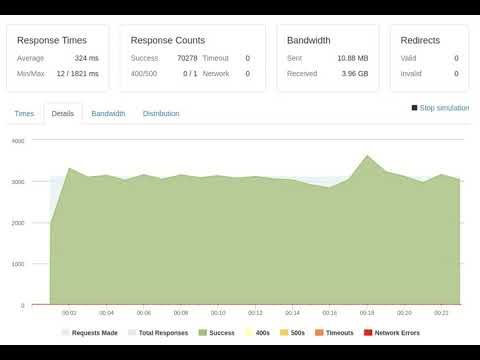
Task: Click the received value 3.96 GB
Action: [355, 74]
